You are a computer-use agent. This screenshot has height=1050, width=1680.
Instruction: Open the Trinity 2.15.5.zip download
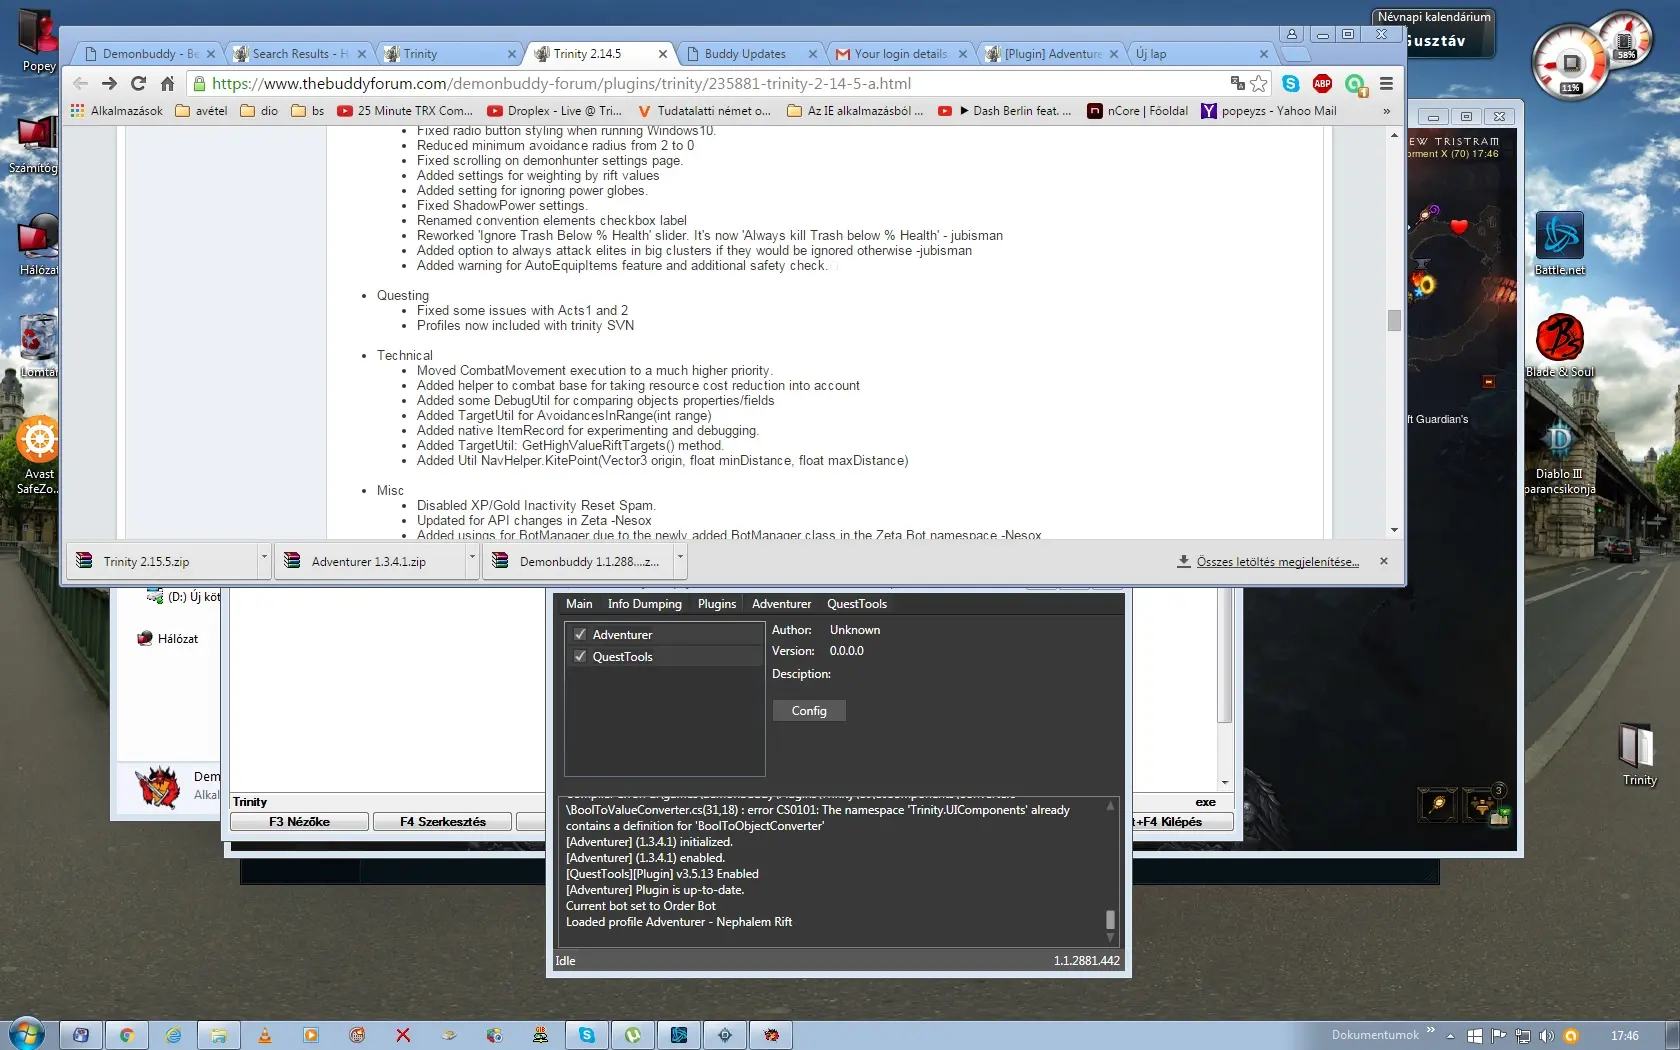(x=163, y=561)
